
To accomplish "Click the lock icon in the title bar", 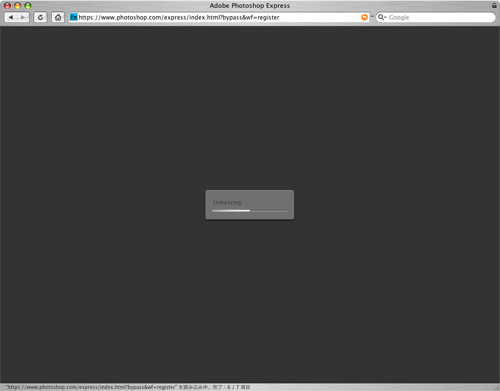I will point(494,5).
